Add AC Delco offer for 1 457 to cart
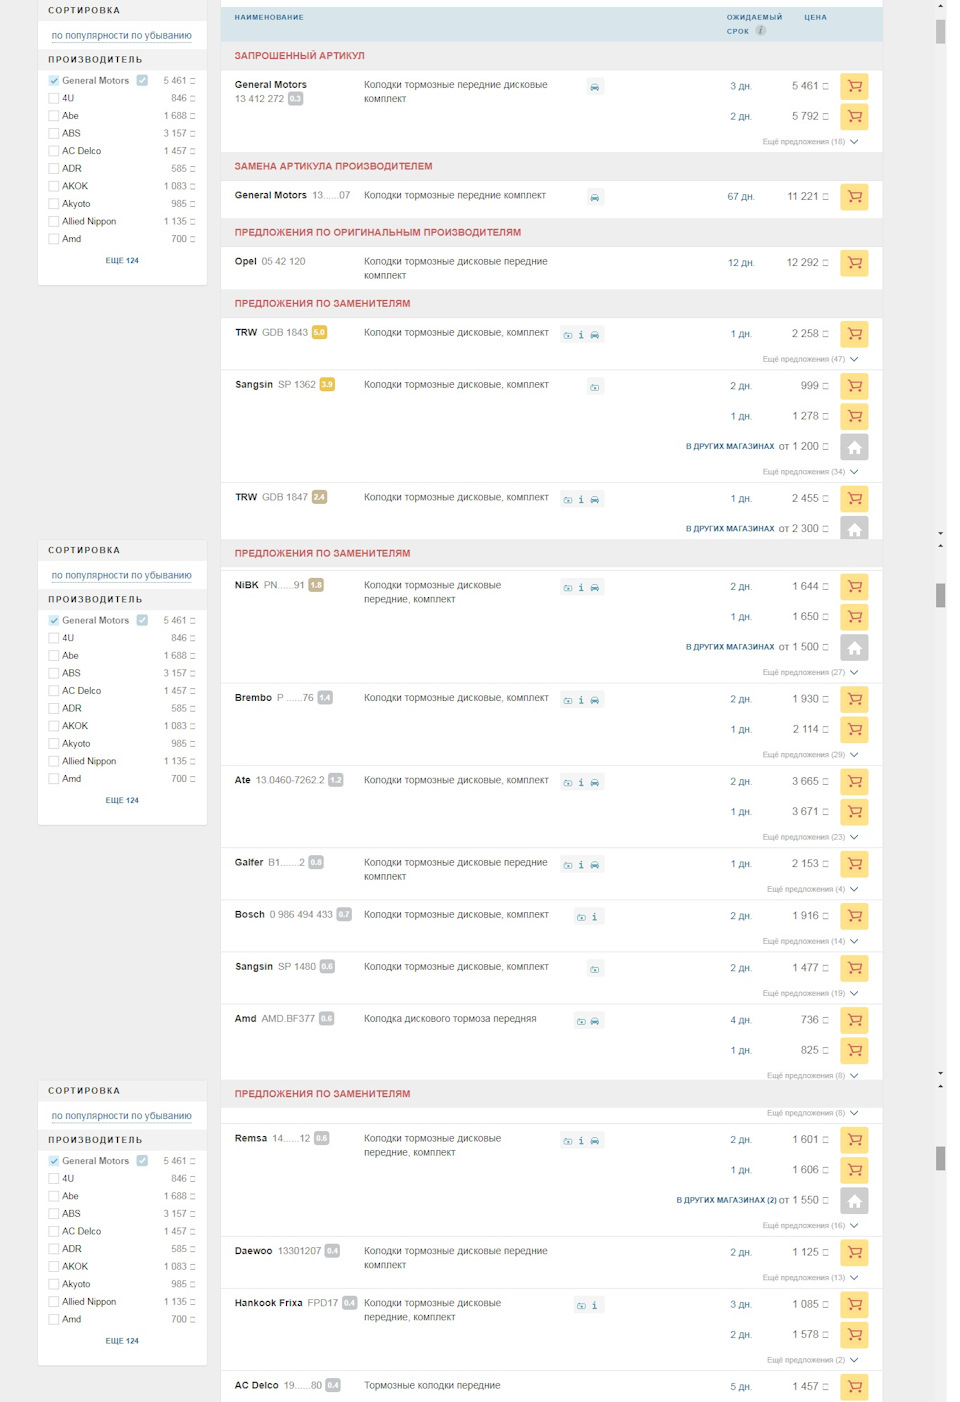The image size is (960, 1402). (854, 1387)
